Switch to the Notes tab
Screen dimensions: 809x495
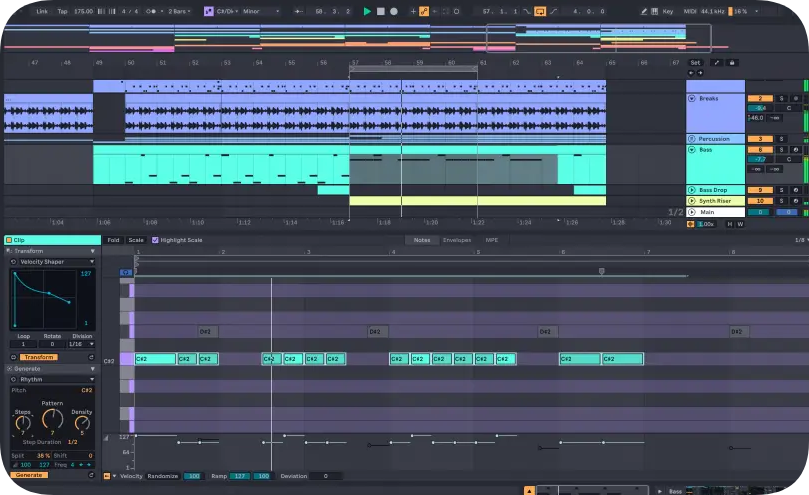[x=422, y=240]
